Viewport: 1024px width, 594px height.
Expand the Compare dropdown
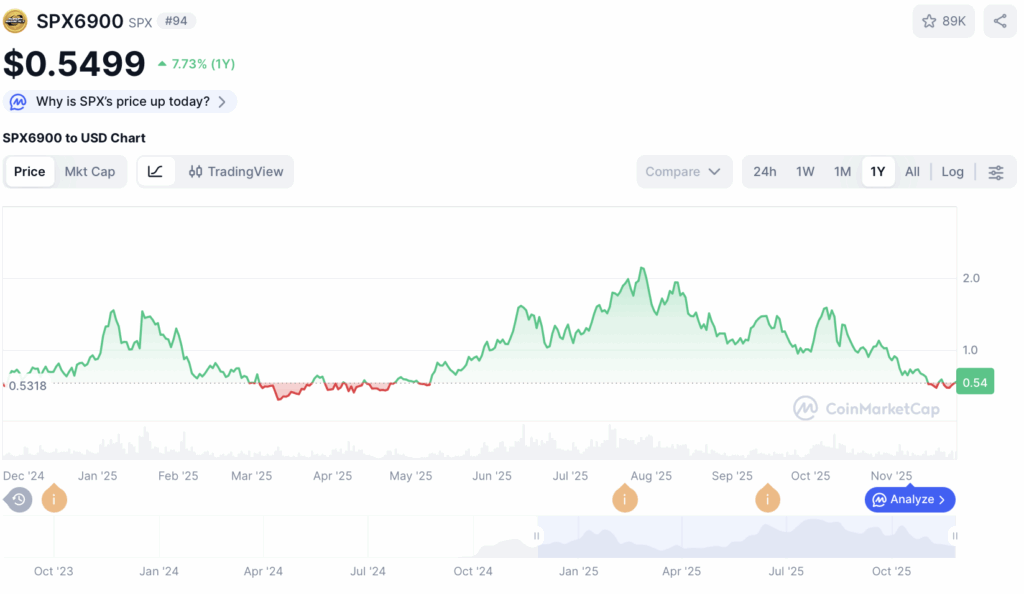click(x=684, y=172)
